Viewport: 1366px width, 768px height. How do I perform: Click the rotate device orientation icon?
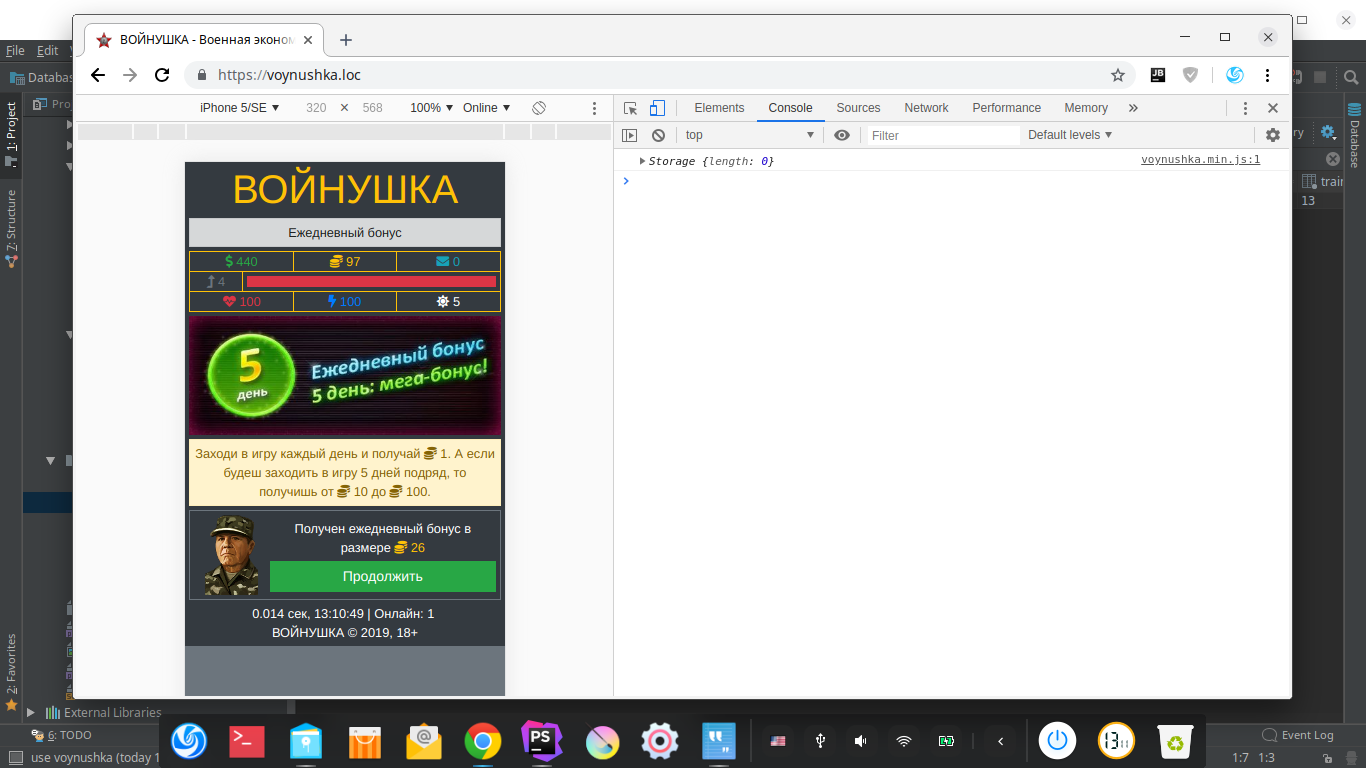539,108
